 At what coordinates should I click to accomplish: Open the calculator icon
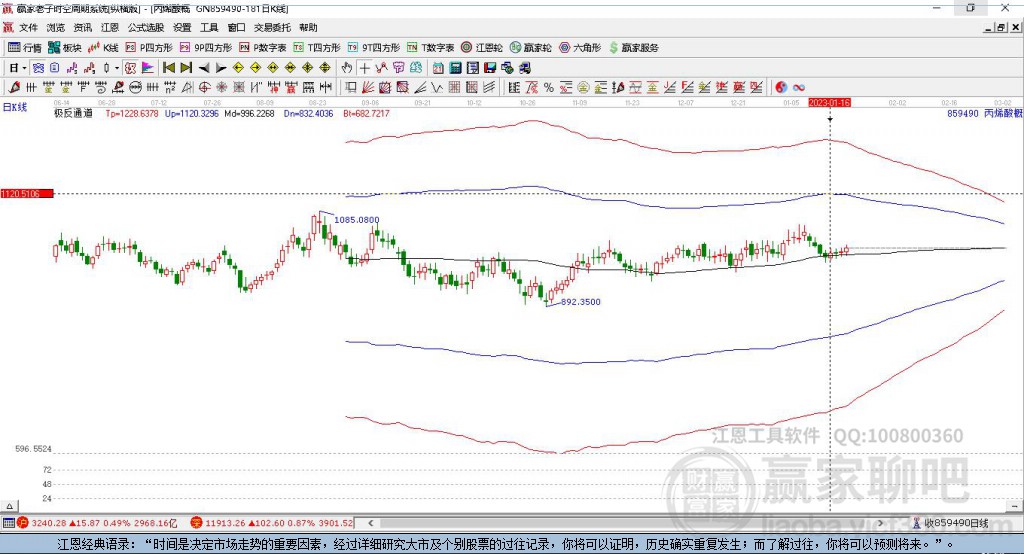(x=455, y=68)
